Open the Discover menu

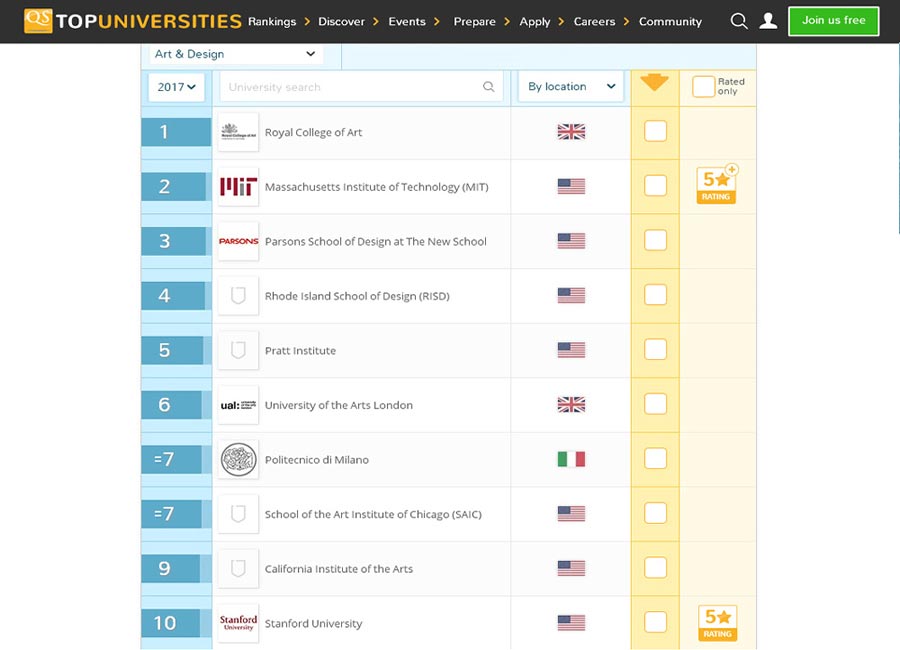click(x=342, y=21)
